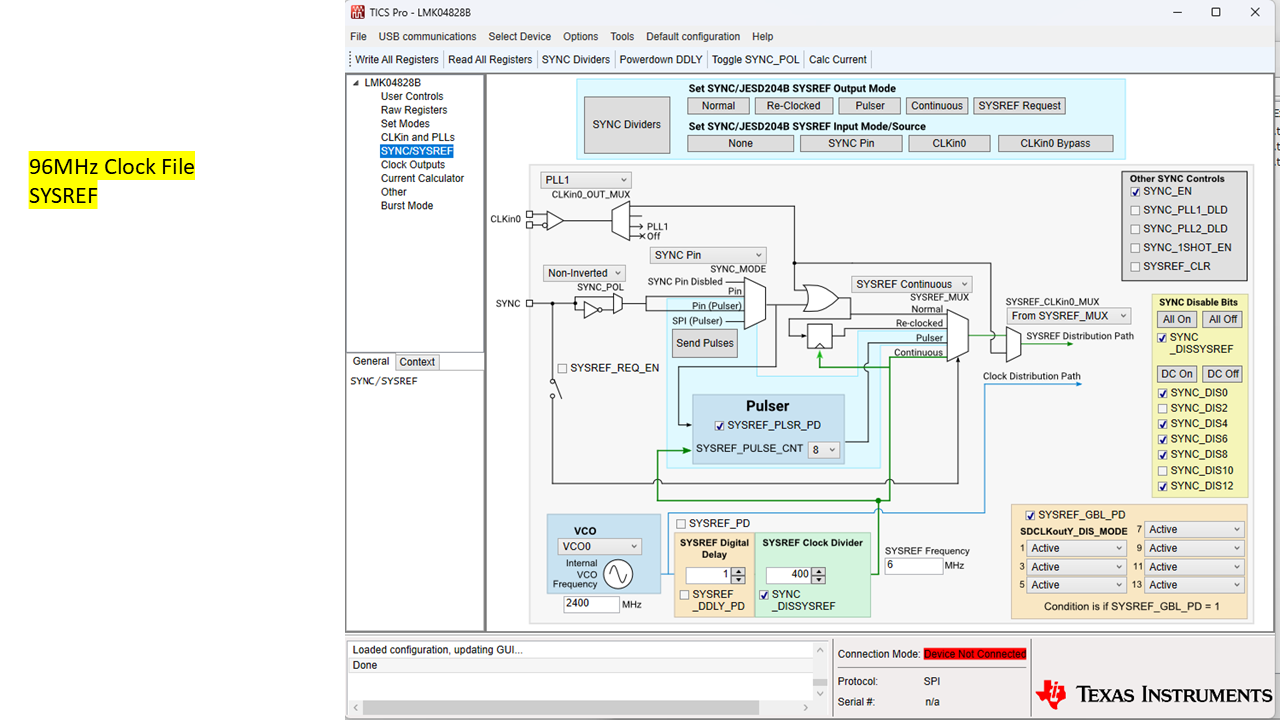Open the Help menu
This screenshot has width=1280, height=720.
[762, 37]
